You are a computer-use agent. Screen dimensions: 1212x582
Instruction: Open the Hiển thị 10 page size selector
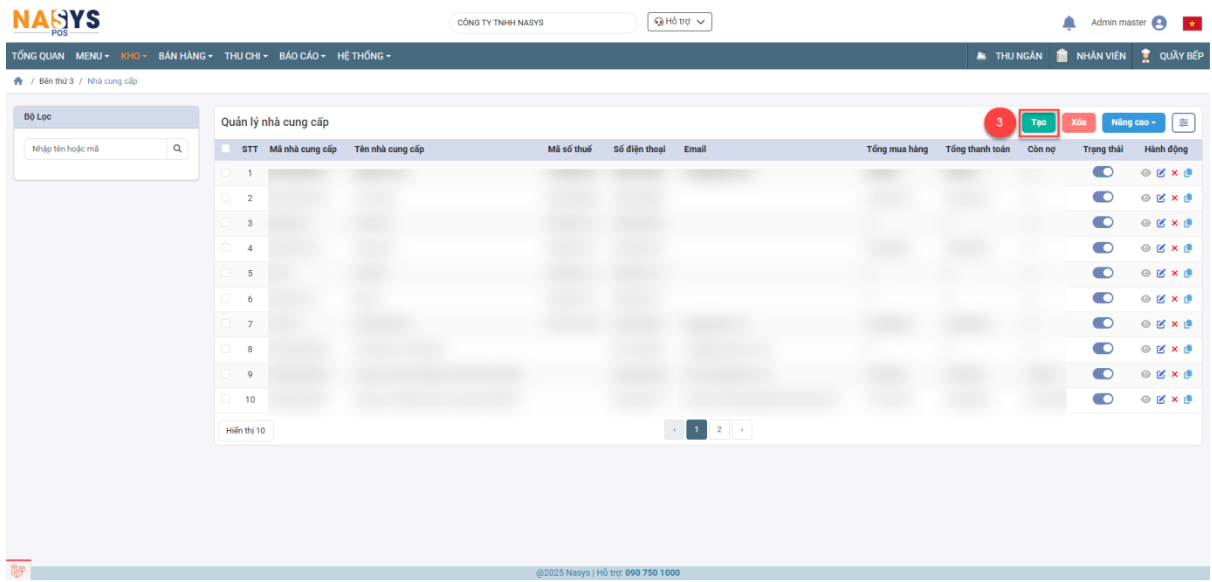[245, 430]
